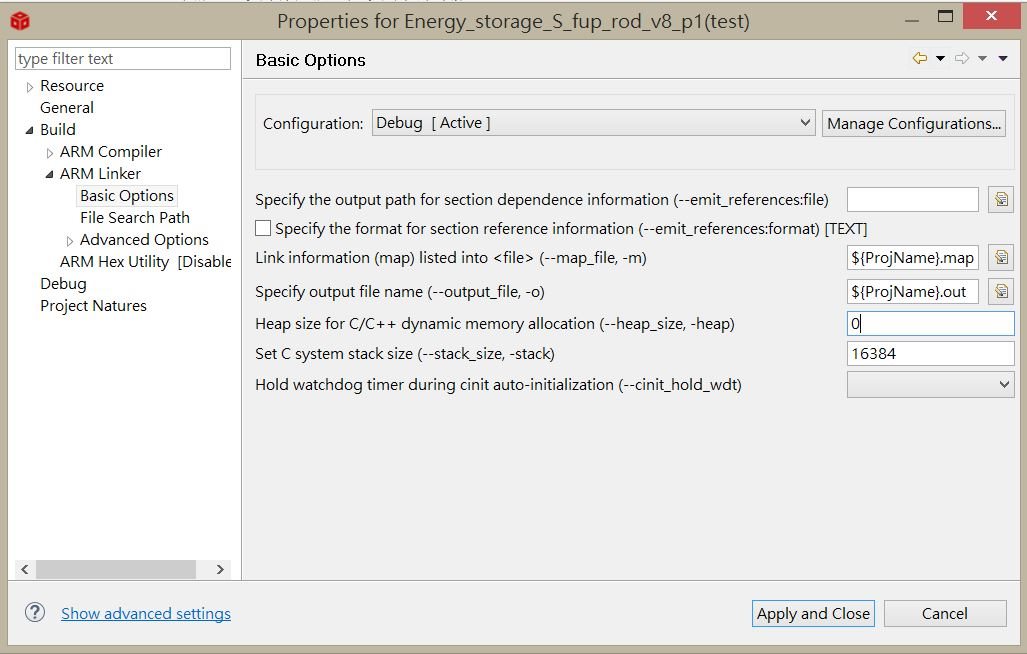Open the cinit hold watchdog dropdown
This screenshot has height=654, width=1027.
point(930,384)
